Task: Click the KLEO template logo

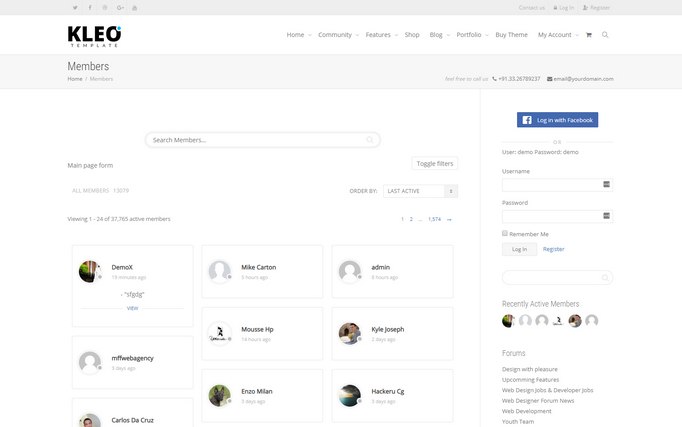Action: (94, 36)
